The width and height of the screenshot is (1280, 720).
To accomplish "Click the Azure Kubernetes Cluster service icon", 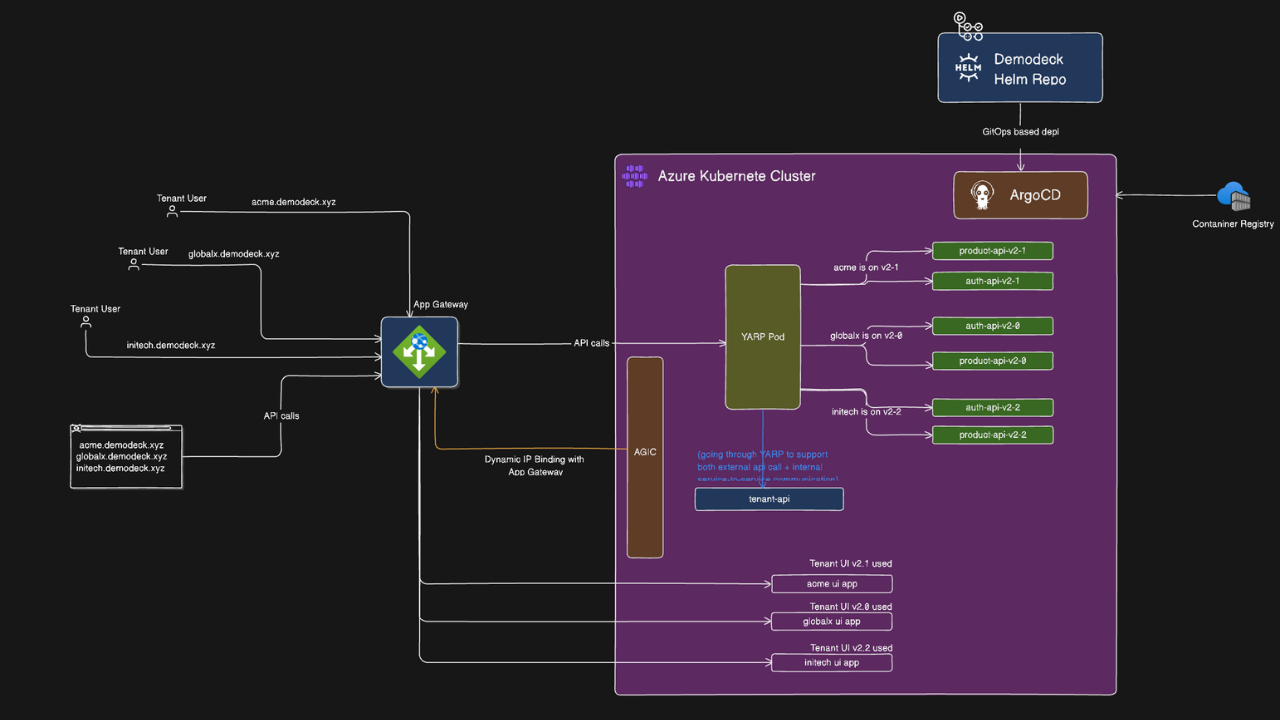I will [634, 175].
